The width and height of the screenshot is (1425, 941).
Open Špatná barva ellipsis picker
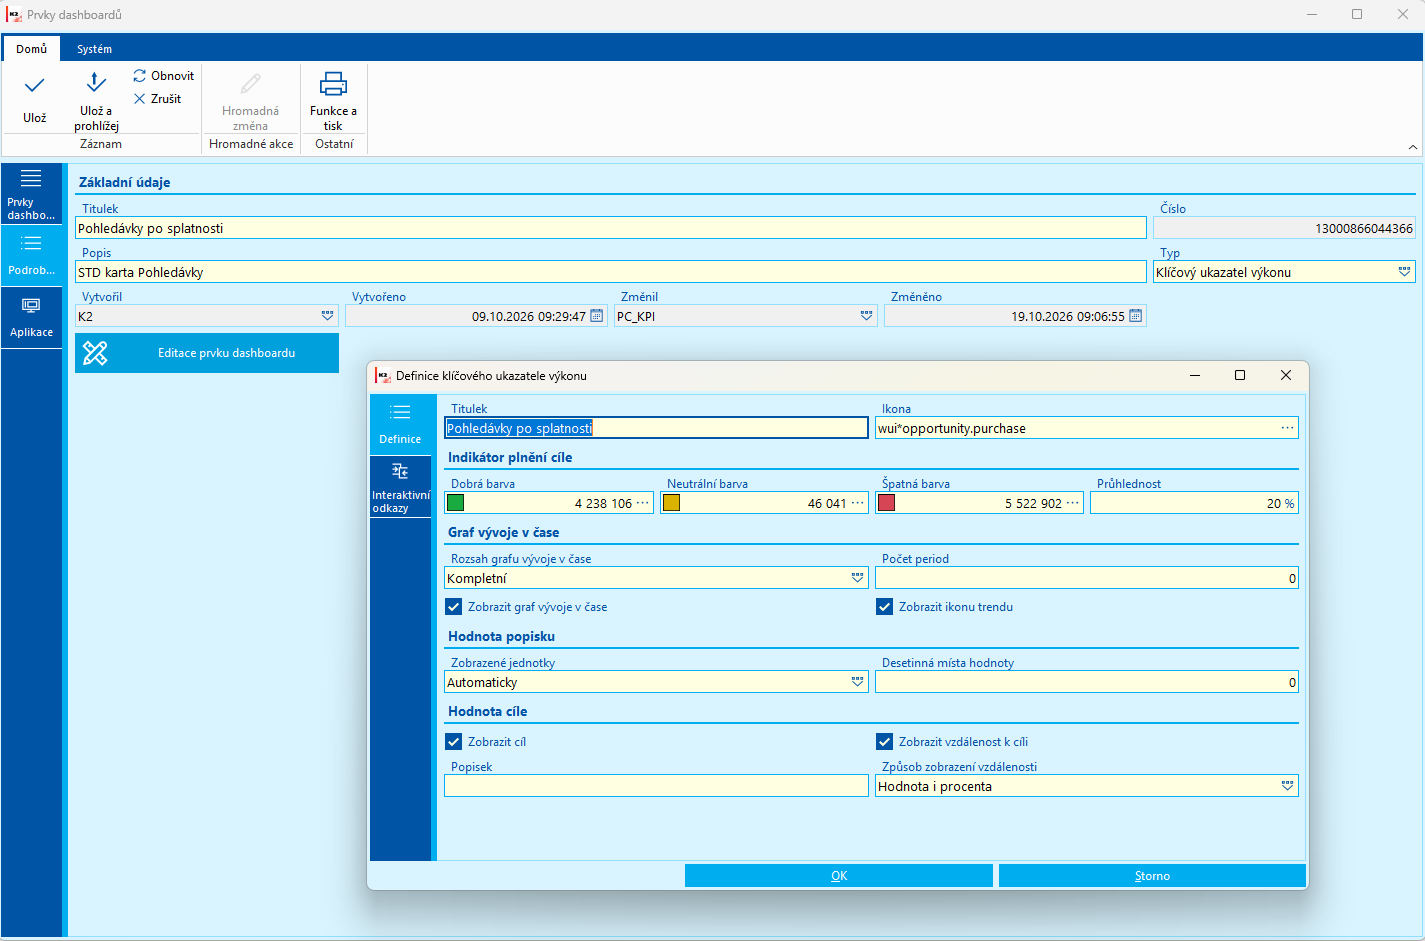pos(1073,503)
